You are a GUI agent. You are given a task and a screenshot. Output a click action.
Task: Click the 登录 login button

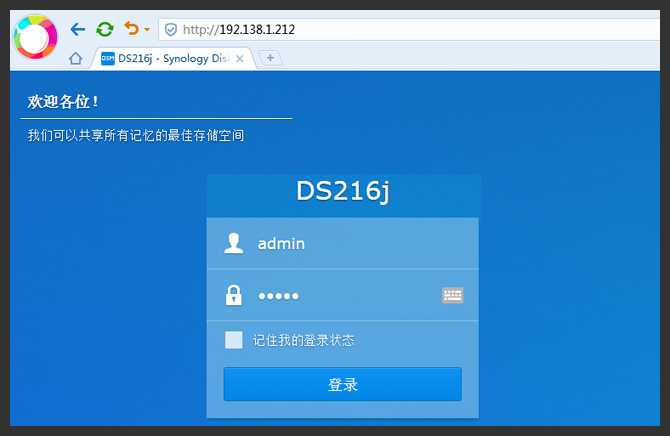pos(343,384)
